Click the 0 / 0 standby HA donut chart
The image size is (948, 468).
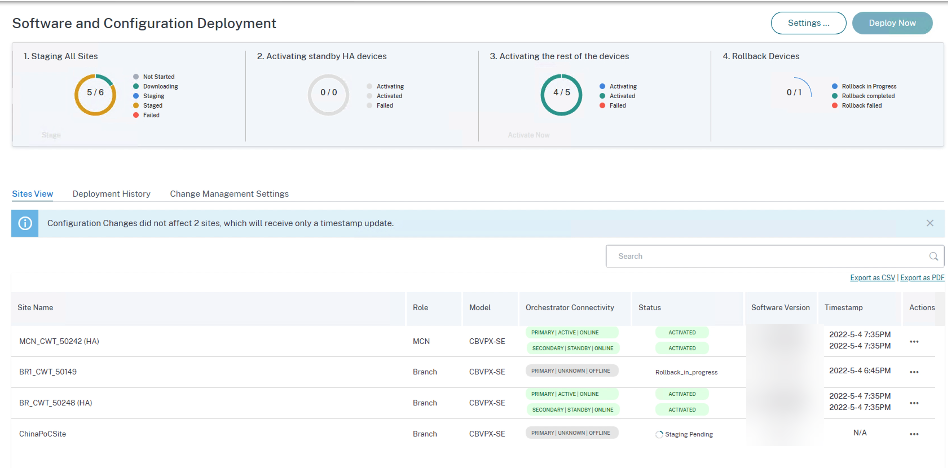coord(328,94)
